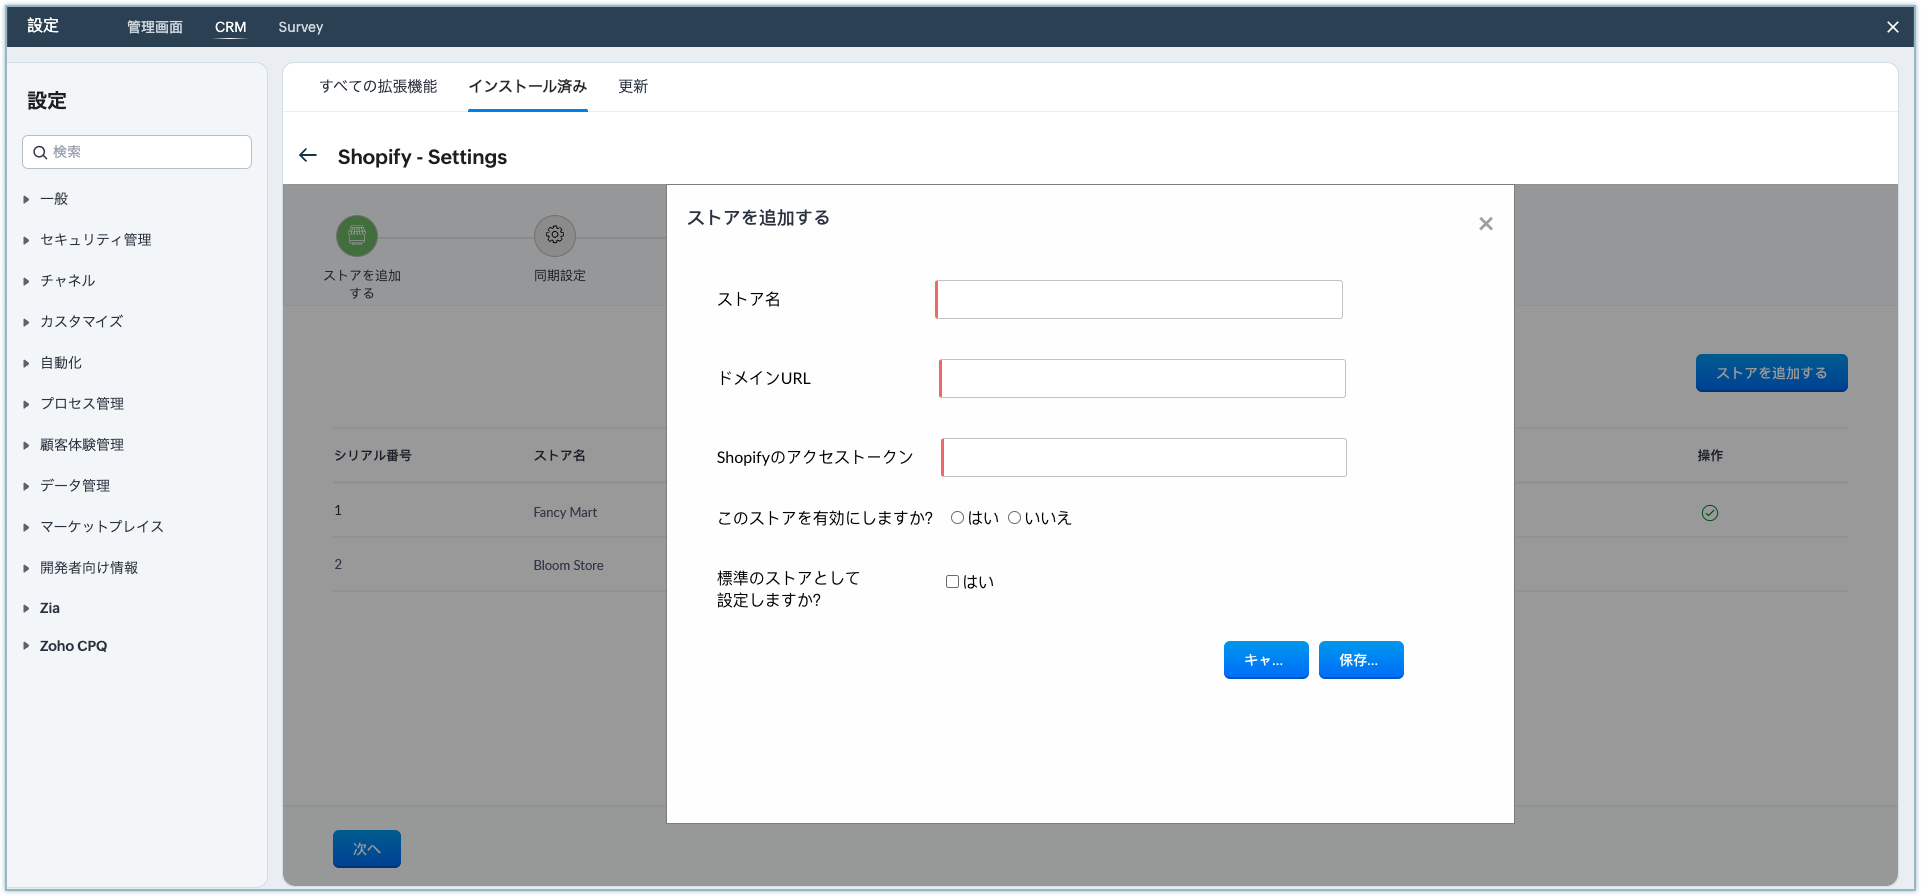1921x896 pixels.
Task: Click the キャンセル button in dialog
Action: 1265,660
